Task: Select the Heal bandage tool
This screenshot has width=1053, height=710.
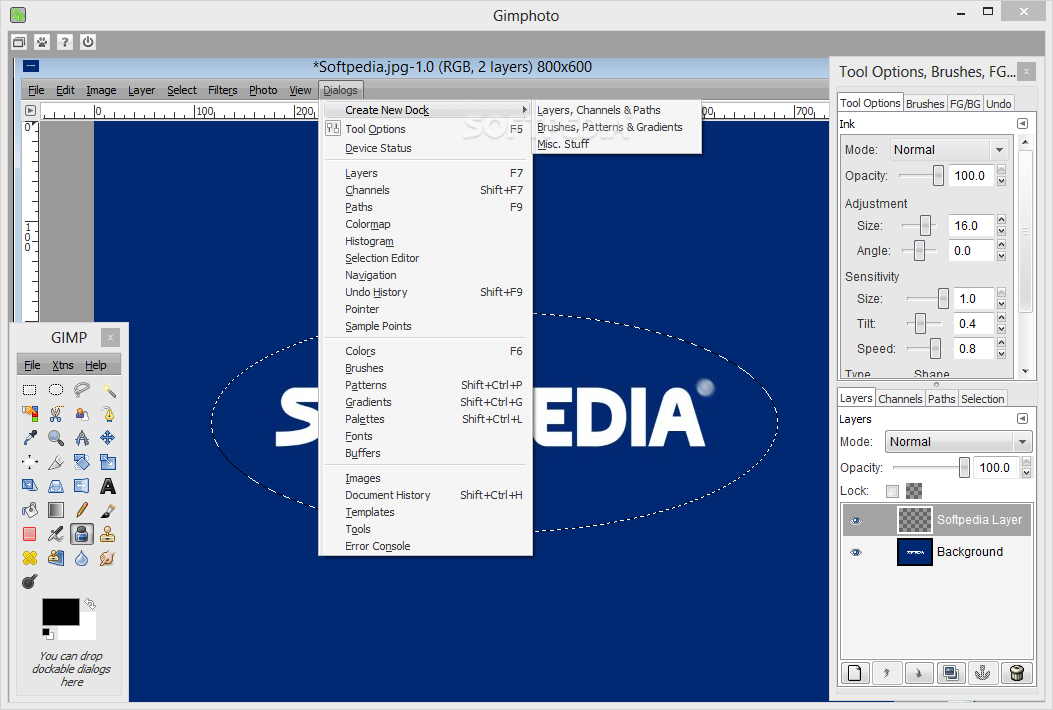Action: click(x=30, y=558)
